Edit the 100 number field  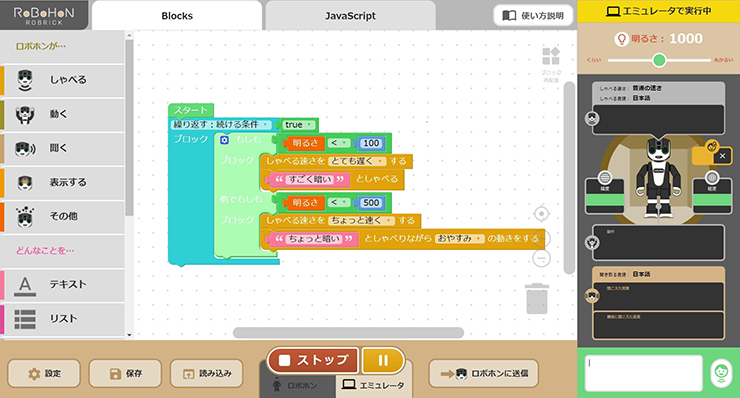click(371, 143)
